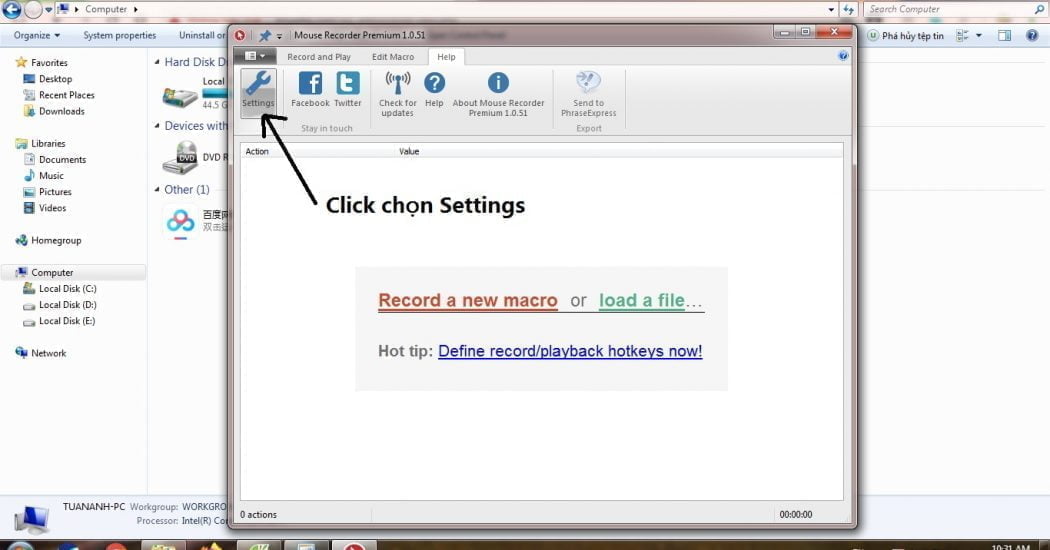The width and height of the screenshot is (1050, 550).
Task: Click the Record a new macro link
Action: pos(467,301)
